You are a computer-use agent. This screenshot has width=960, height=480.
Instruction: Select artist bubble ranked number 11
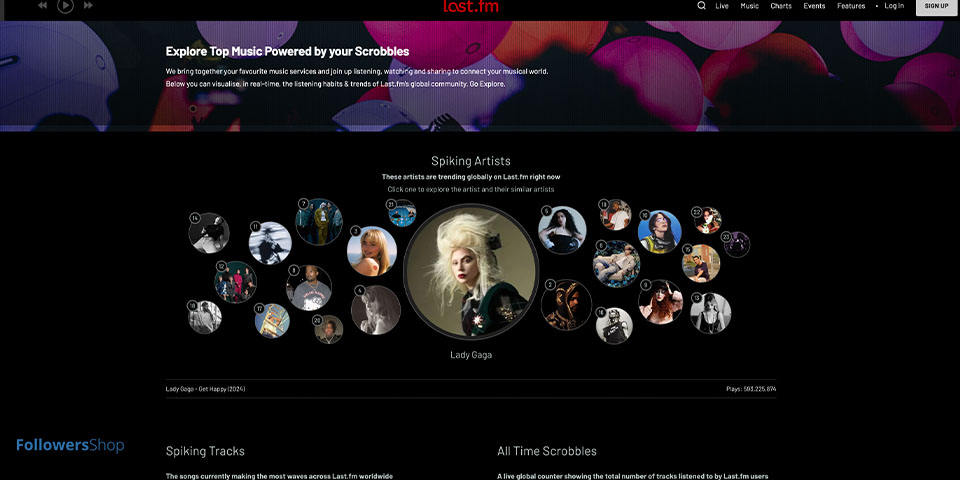coord(270,243)
